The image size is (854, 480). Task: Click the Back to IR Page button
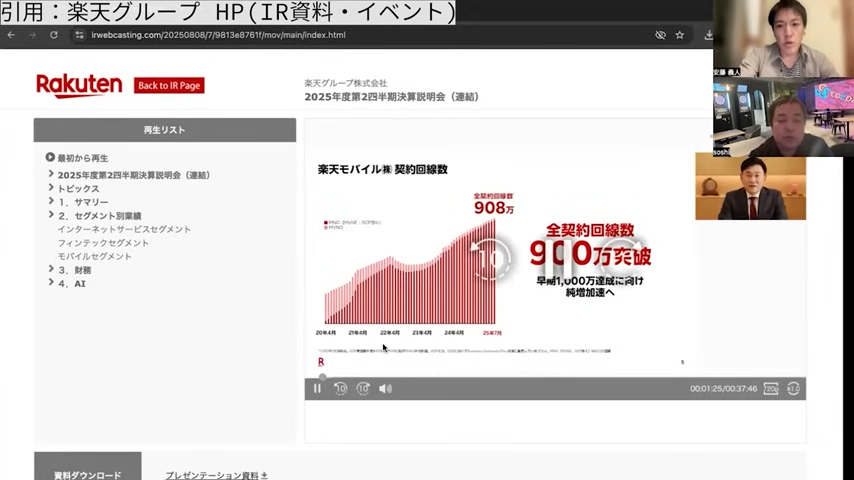click(169, 86)
